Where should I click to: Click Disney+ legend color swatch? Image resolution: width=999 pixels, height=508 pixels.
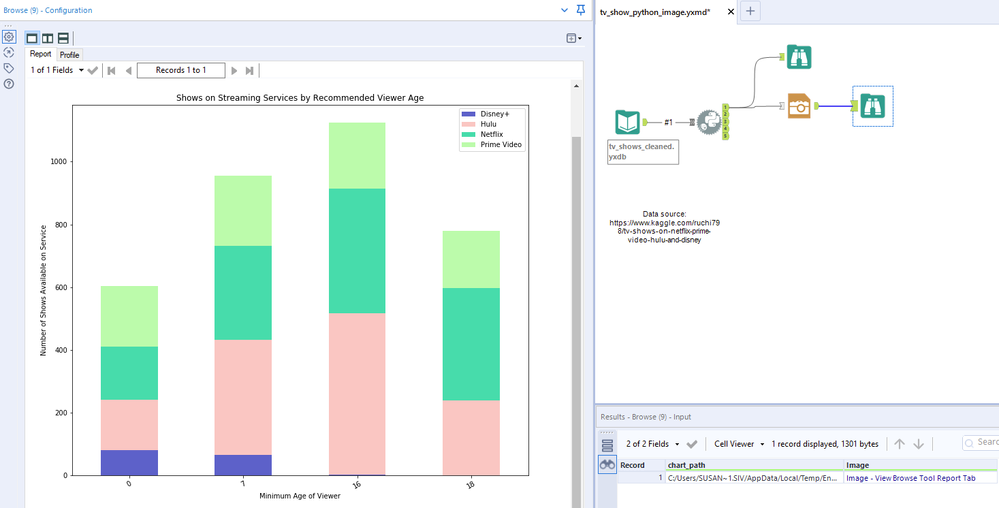click(x=468, y=113)
